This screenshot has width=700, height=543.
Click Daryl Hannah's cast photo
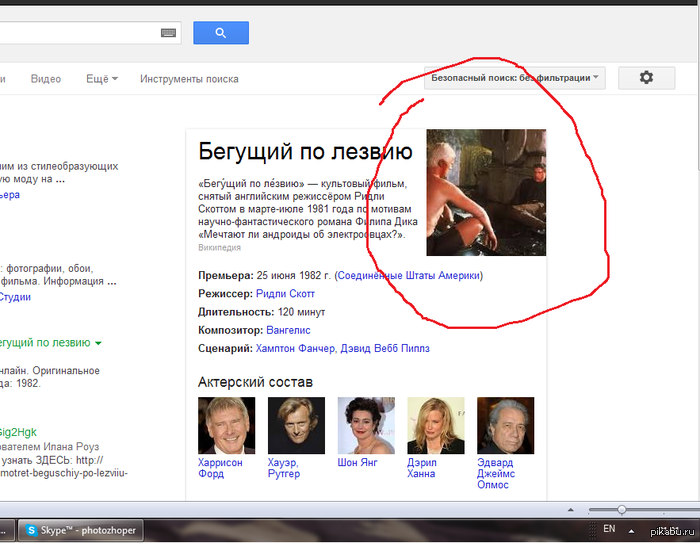[x=435, y=425]
